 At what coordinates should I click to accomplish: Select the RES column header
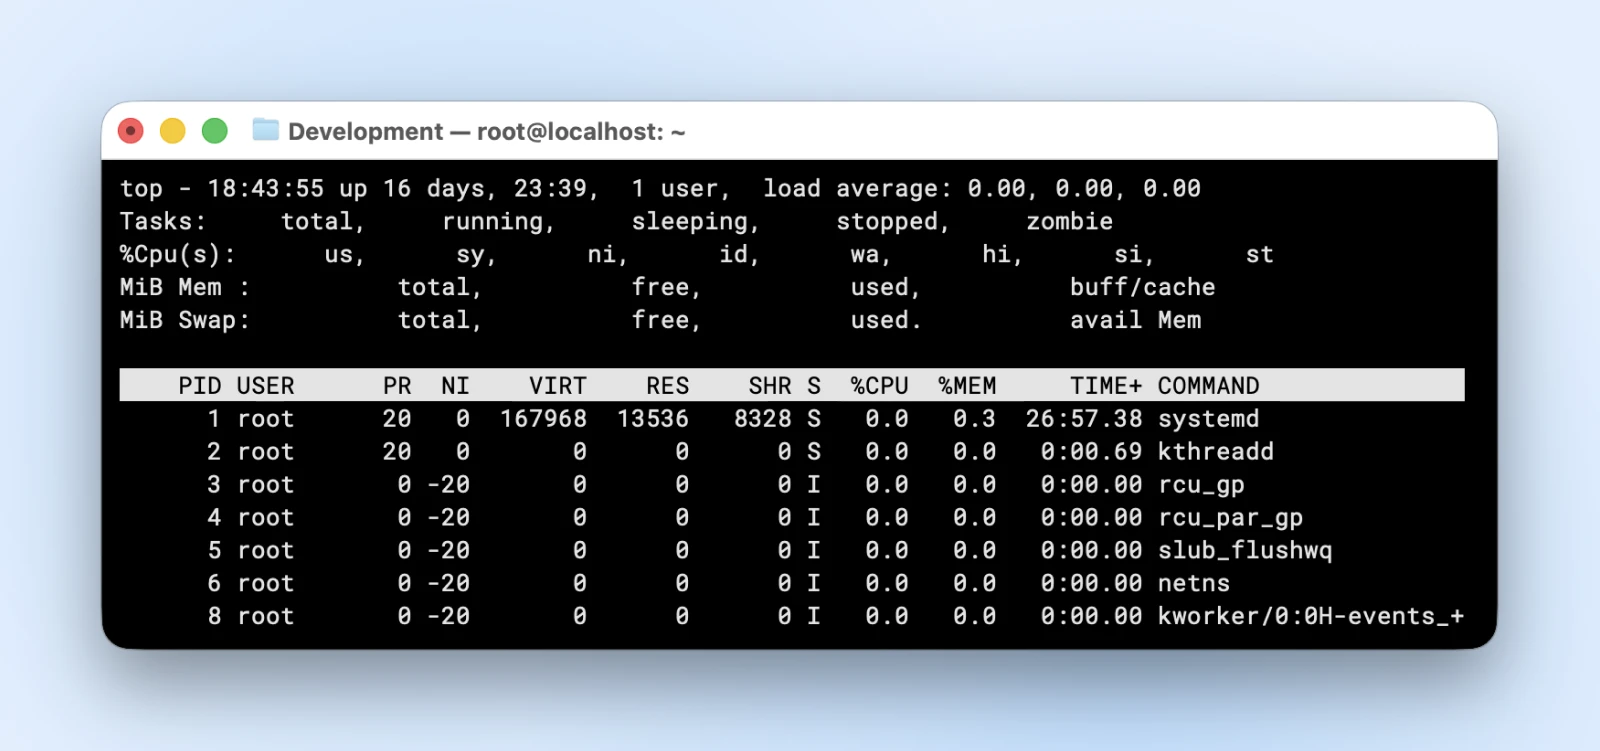click(667, 386)
